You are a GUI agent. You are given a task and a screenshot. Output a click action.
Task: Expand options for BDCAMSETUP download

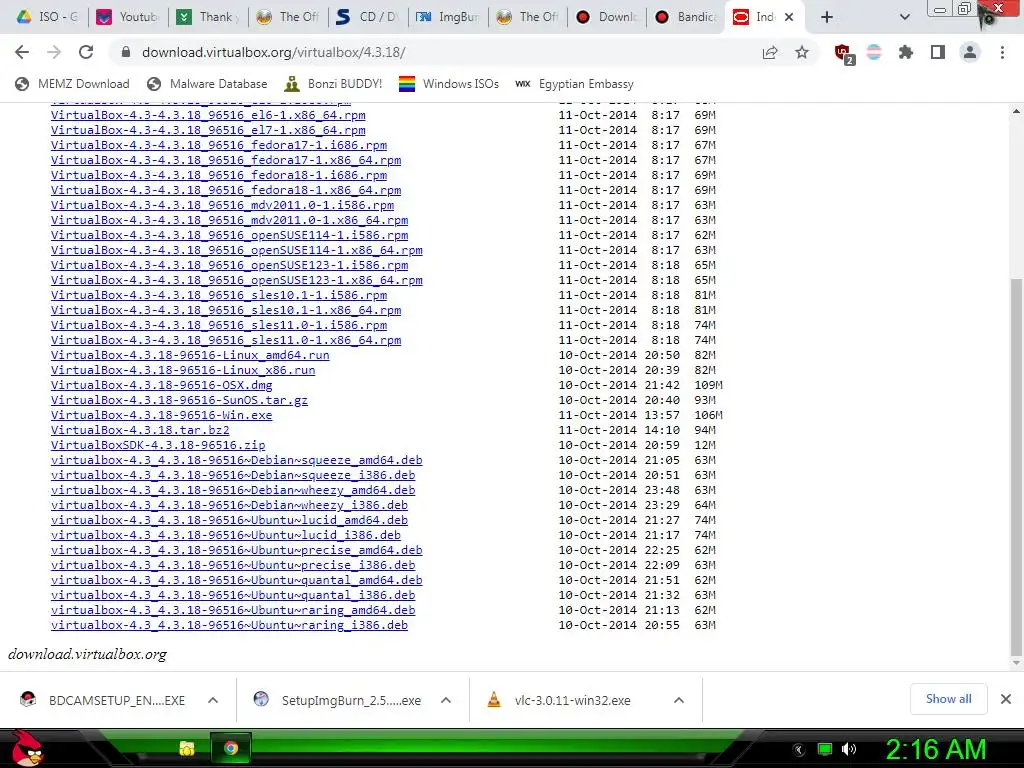[213, 701]
